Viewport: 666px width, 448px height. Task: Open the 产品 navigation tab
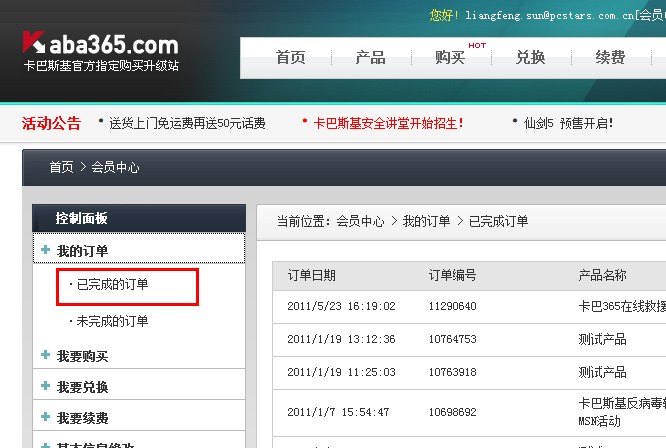point(370,57)
